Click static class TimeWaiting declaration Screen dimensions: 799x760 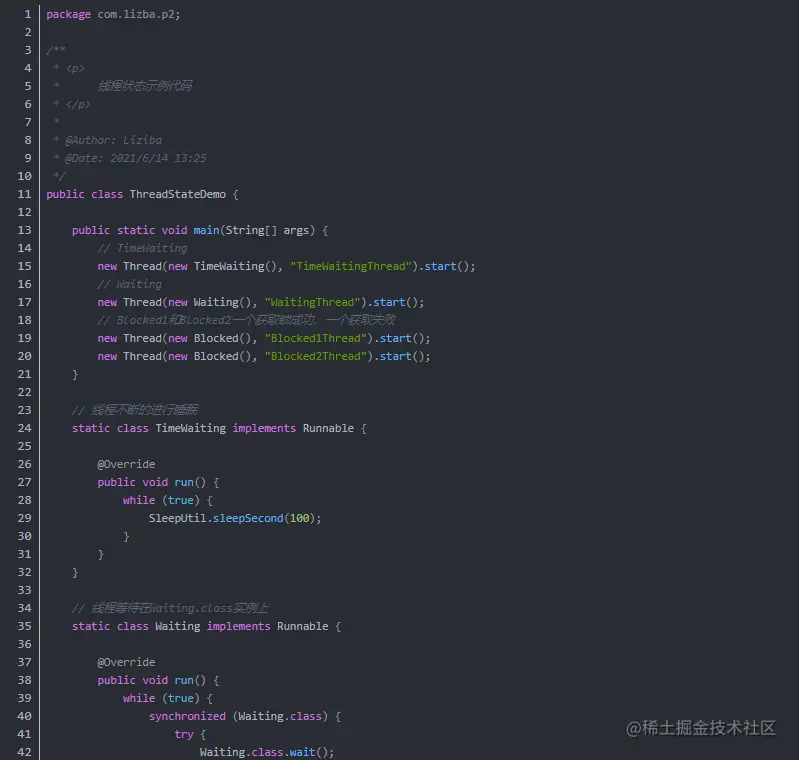pyautogui.click(x=219, y=428)
